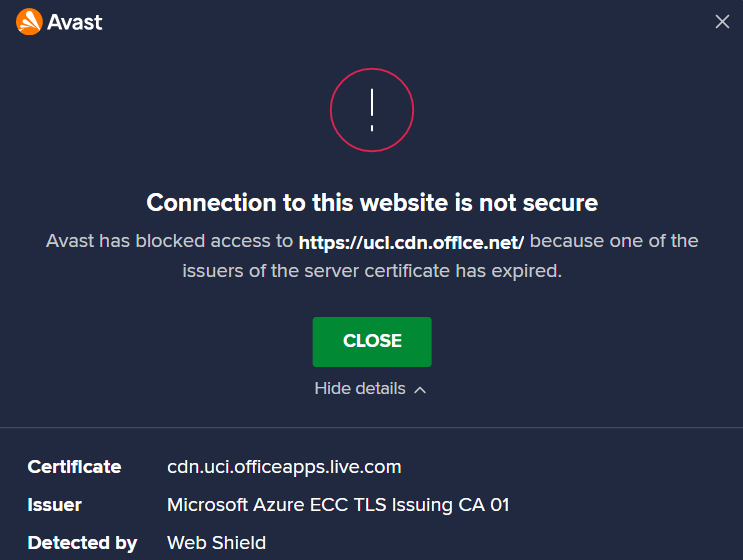Viewport: 743px width, 560px height.
Task: Click the Detected by field label
Action: [x=82, y=543]
